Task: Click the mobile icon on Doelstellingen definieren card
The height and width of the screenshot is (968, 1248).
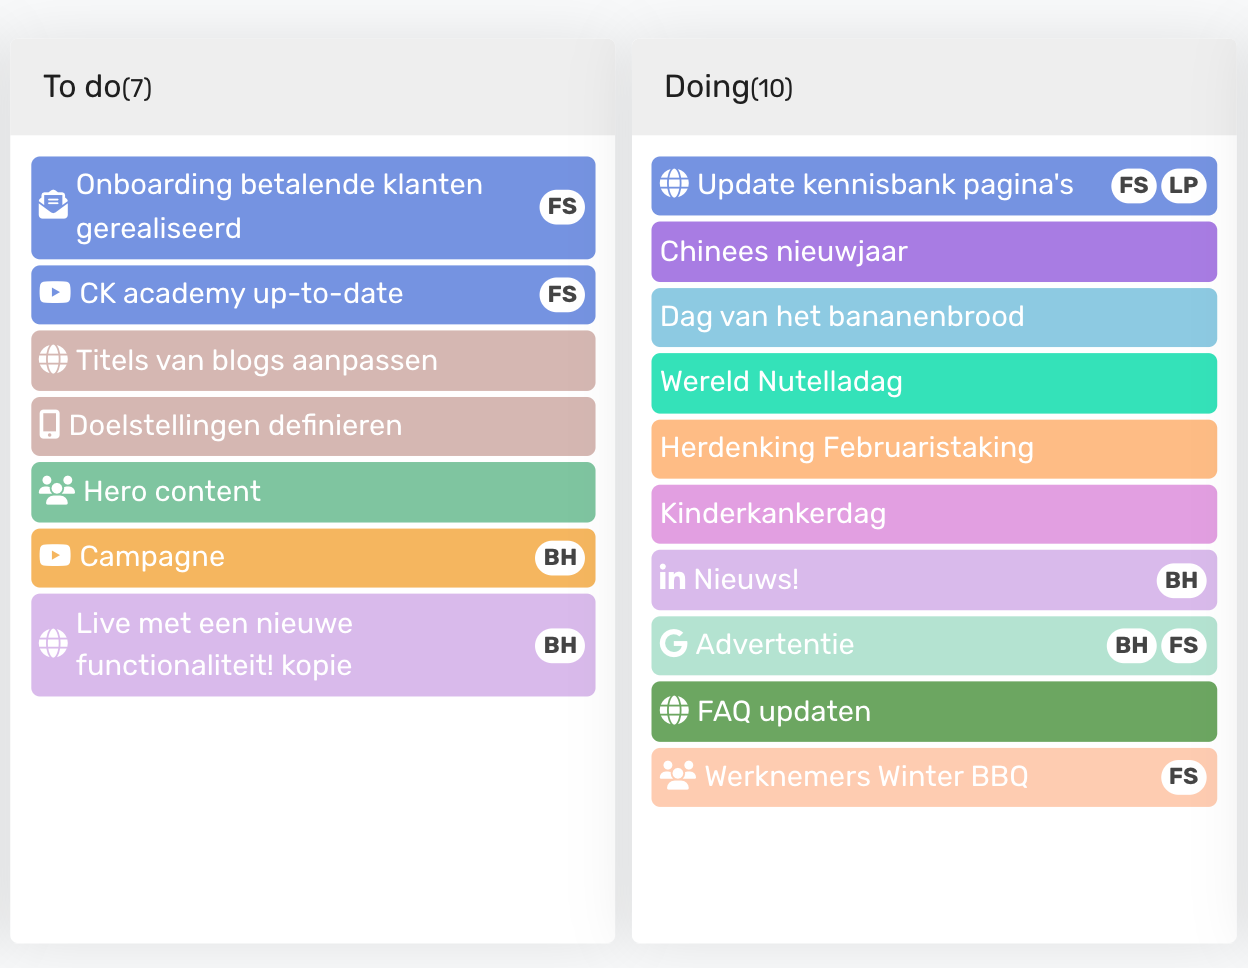Action: click(50, 424)
